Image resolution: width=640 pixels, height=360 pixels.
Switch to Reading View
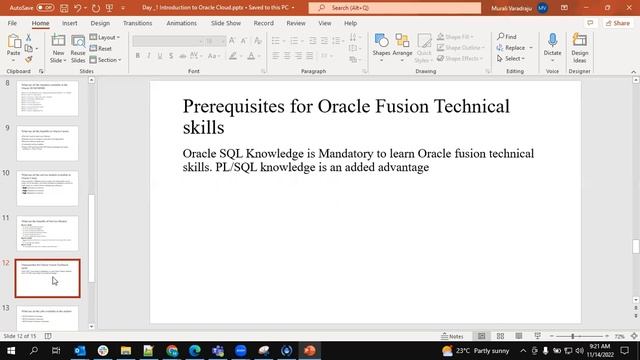(519, 336)
